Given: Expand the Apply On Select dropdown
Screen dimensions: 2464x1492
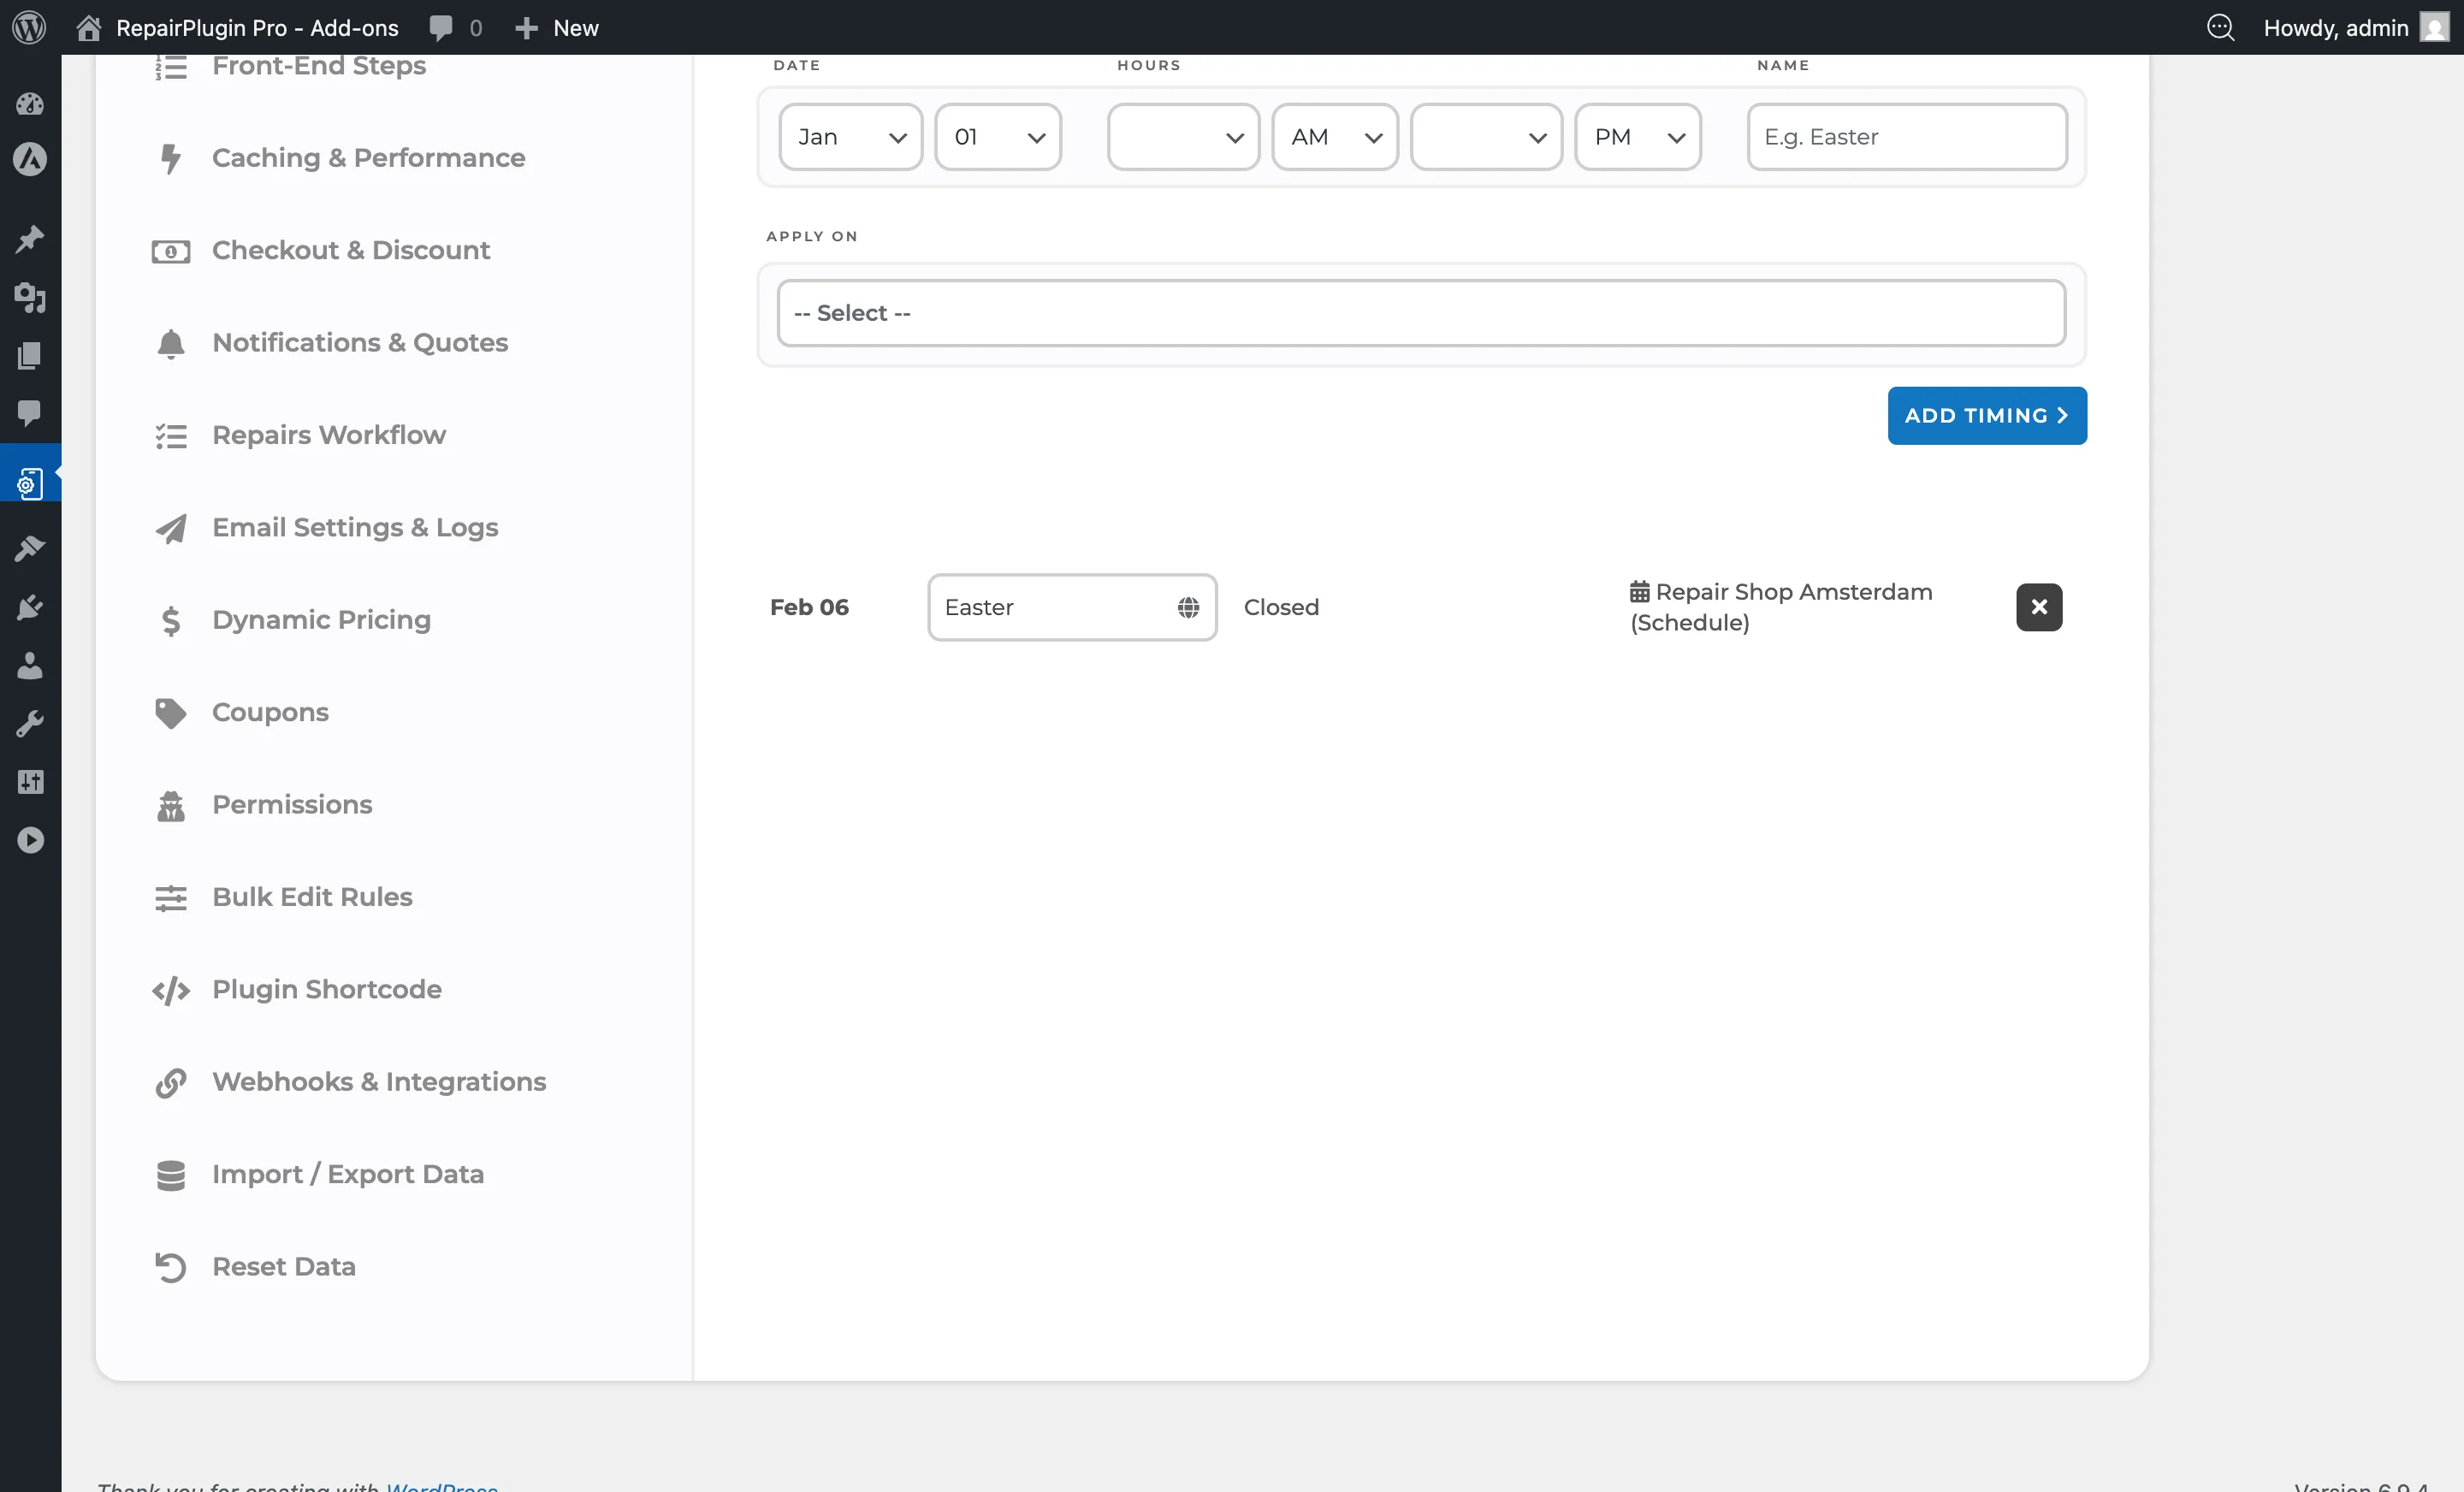Looking at the screenshot, I should coord(1420,313).
